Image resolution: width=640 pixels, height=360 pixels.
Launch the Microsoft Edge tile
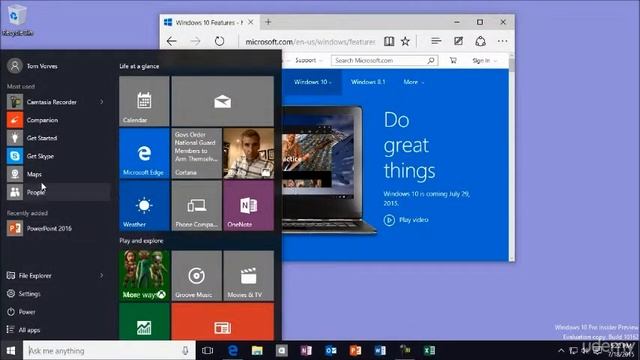[x=144, y=153]
